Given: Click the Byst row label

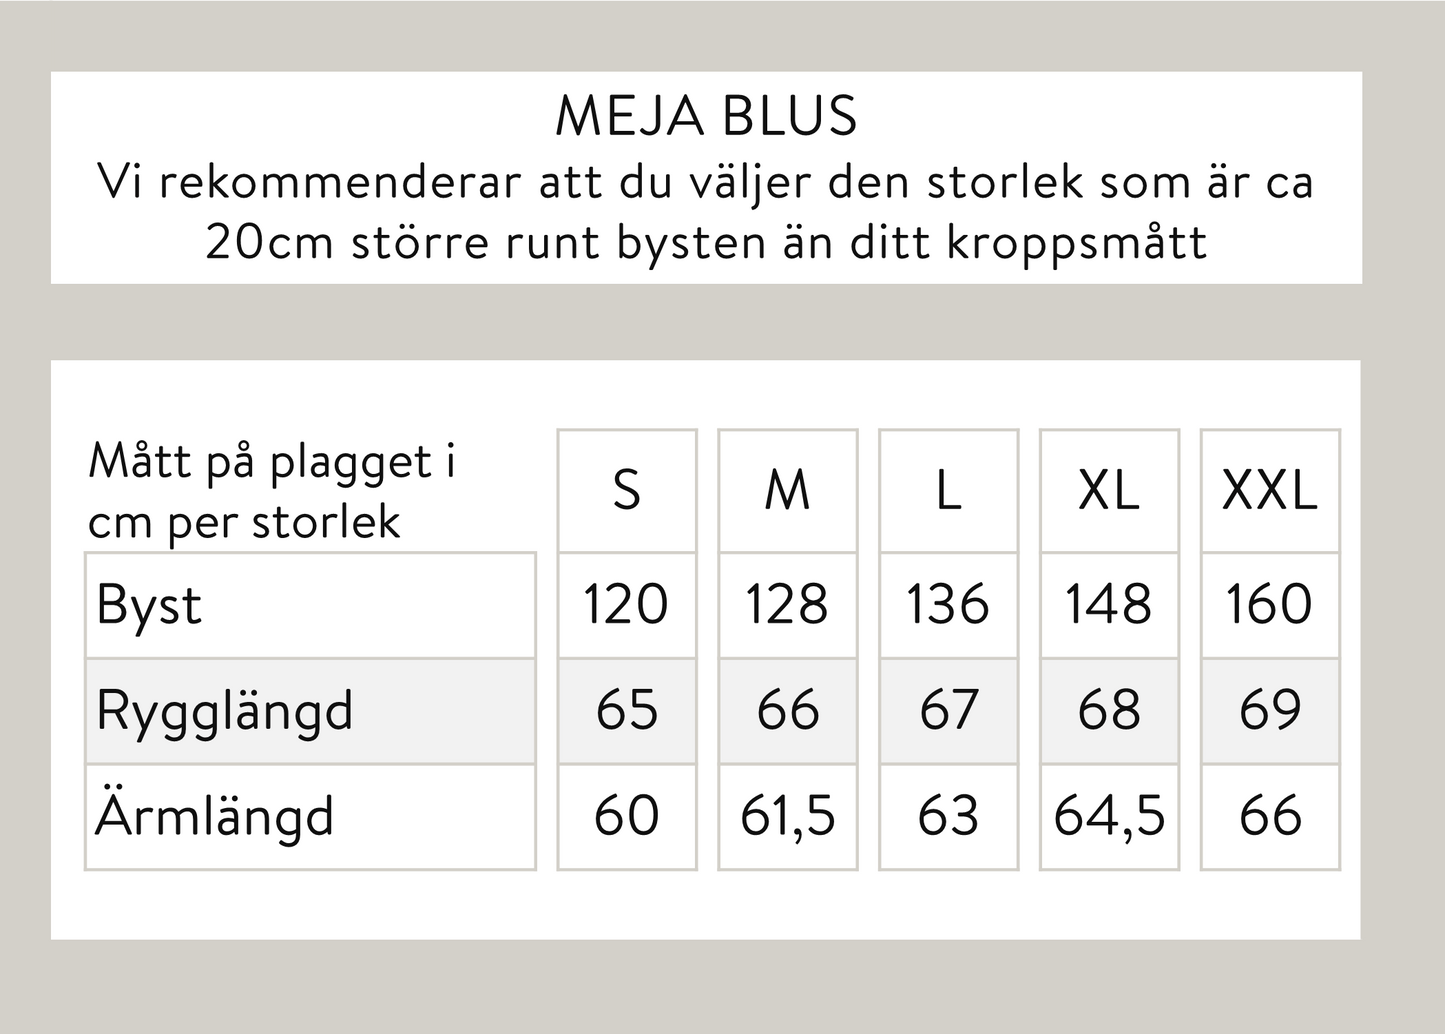Looking at the screenshot, I should tap(149, 605).
